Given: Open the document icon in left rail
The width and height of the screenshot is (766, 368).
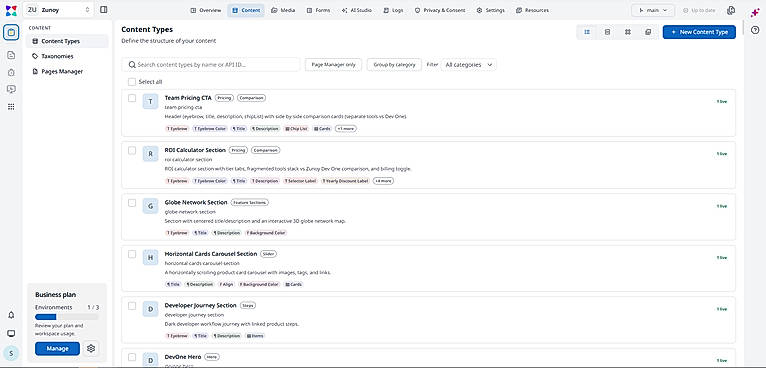Looking at the screenshot, I should pyautogui.click(x=11, y=55).
